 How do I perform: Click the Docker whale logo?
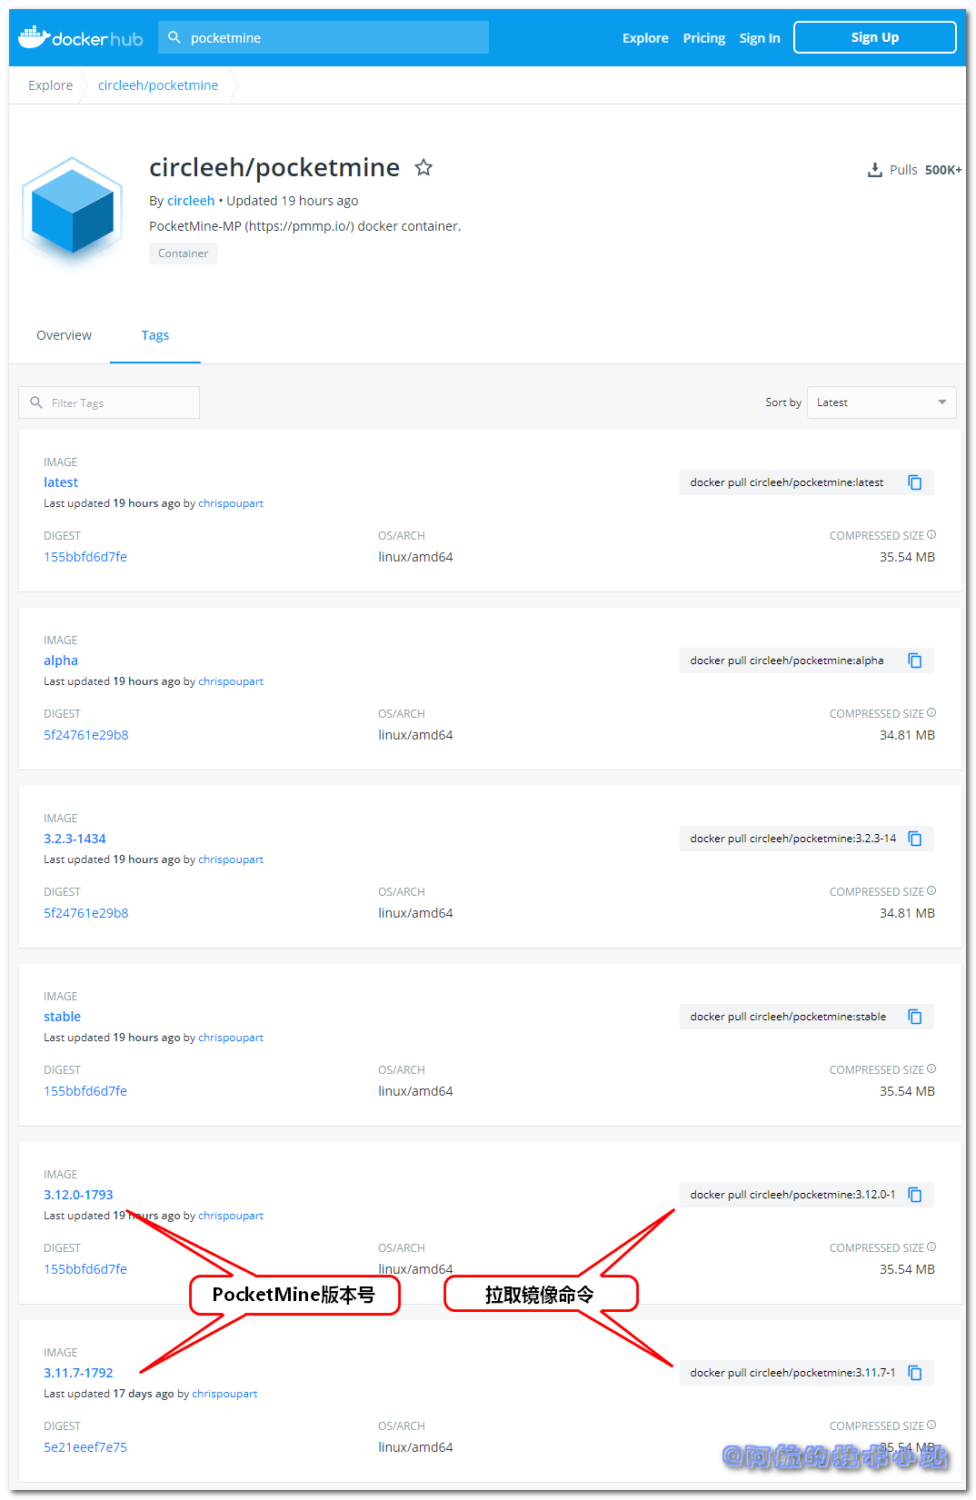tap(35, 37)
